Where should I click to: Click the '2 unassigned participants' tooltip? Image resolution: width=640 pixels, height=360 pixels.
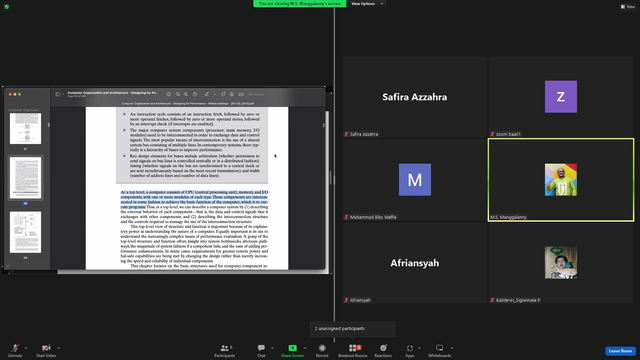coord(353,329)
